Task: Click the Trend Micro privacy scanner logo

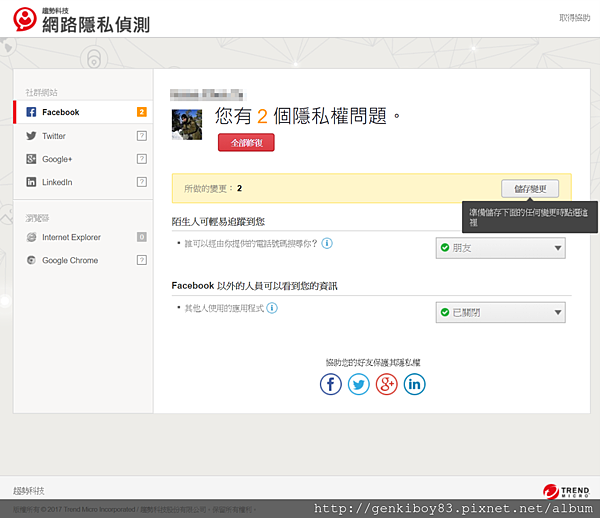Action: (25, 19)
